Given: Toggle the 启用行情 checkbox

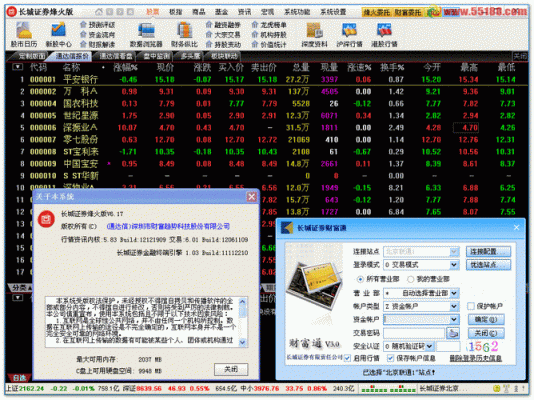Looking at the screenshot, I should click(x=347, y=358).
